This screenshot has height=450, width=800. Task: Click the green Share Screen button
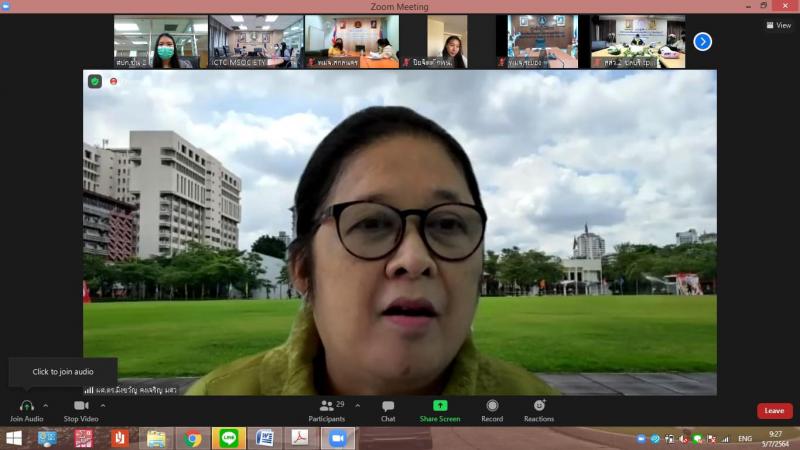pyautogui.click(x=440, y=411)
